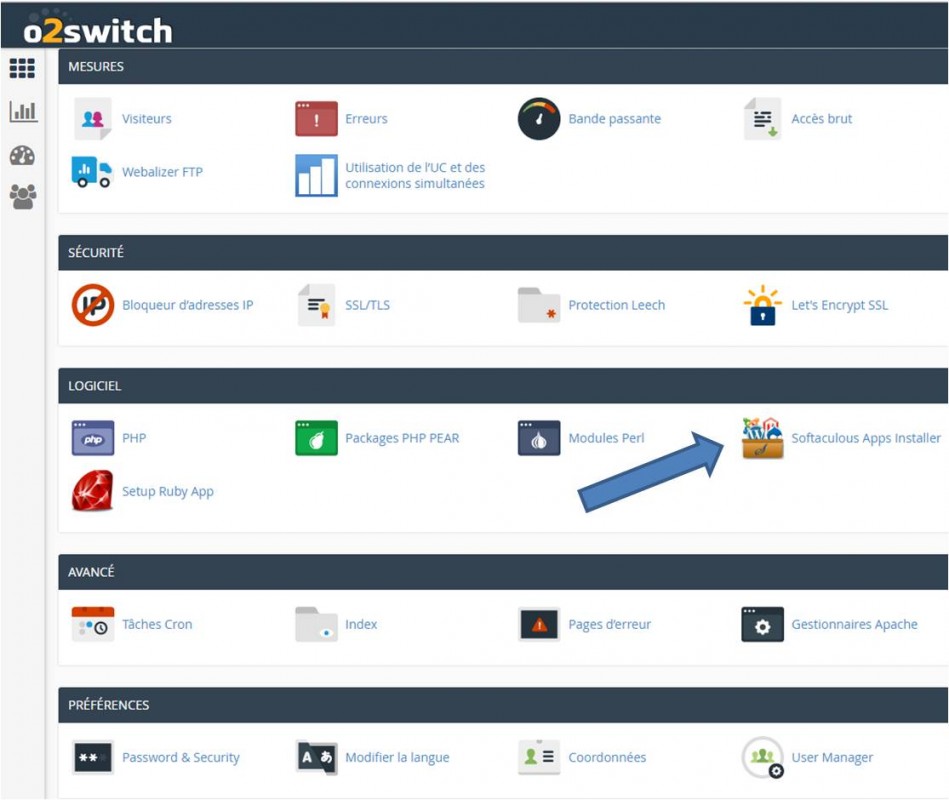Open the Gestionnaires Apache gear icon
Viewport: 949px width, 800px height.
[763, 624]
